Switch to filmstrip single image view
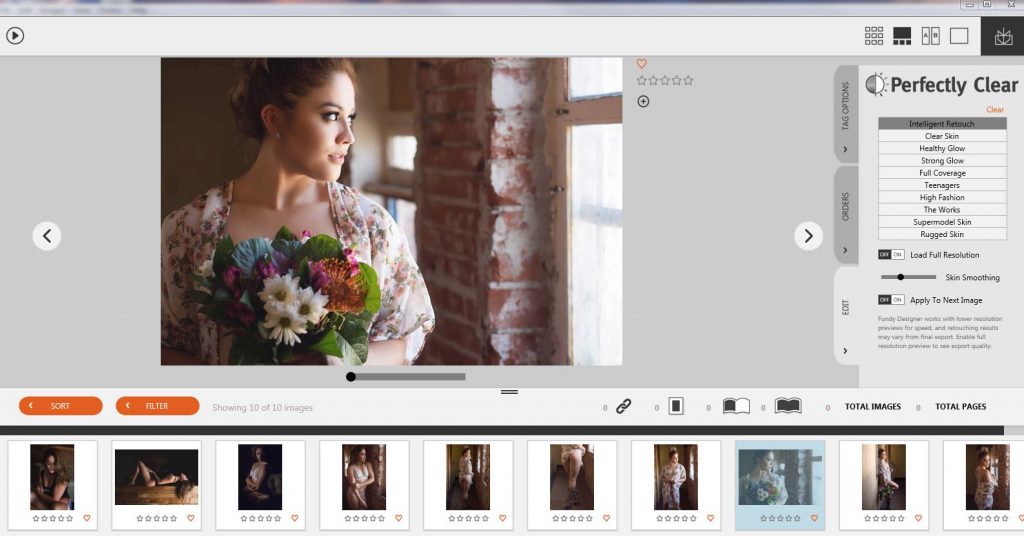The image size is (1024, 536). coord(902,36)
